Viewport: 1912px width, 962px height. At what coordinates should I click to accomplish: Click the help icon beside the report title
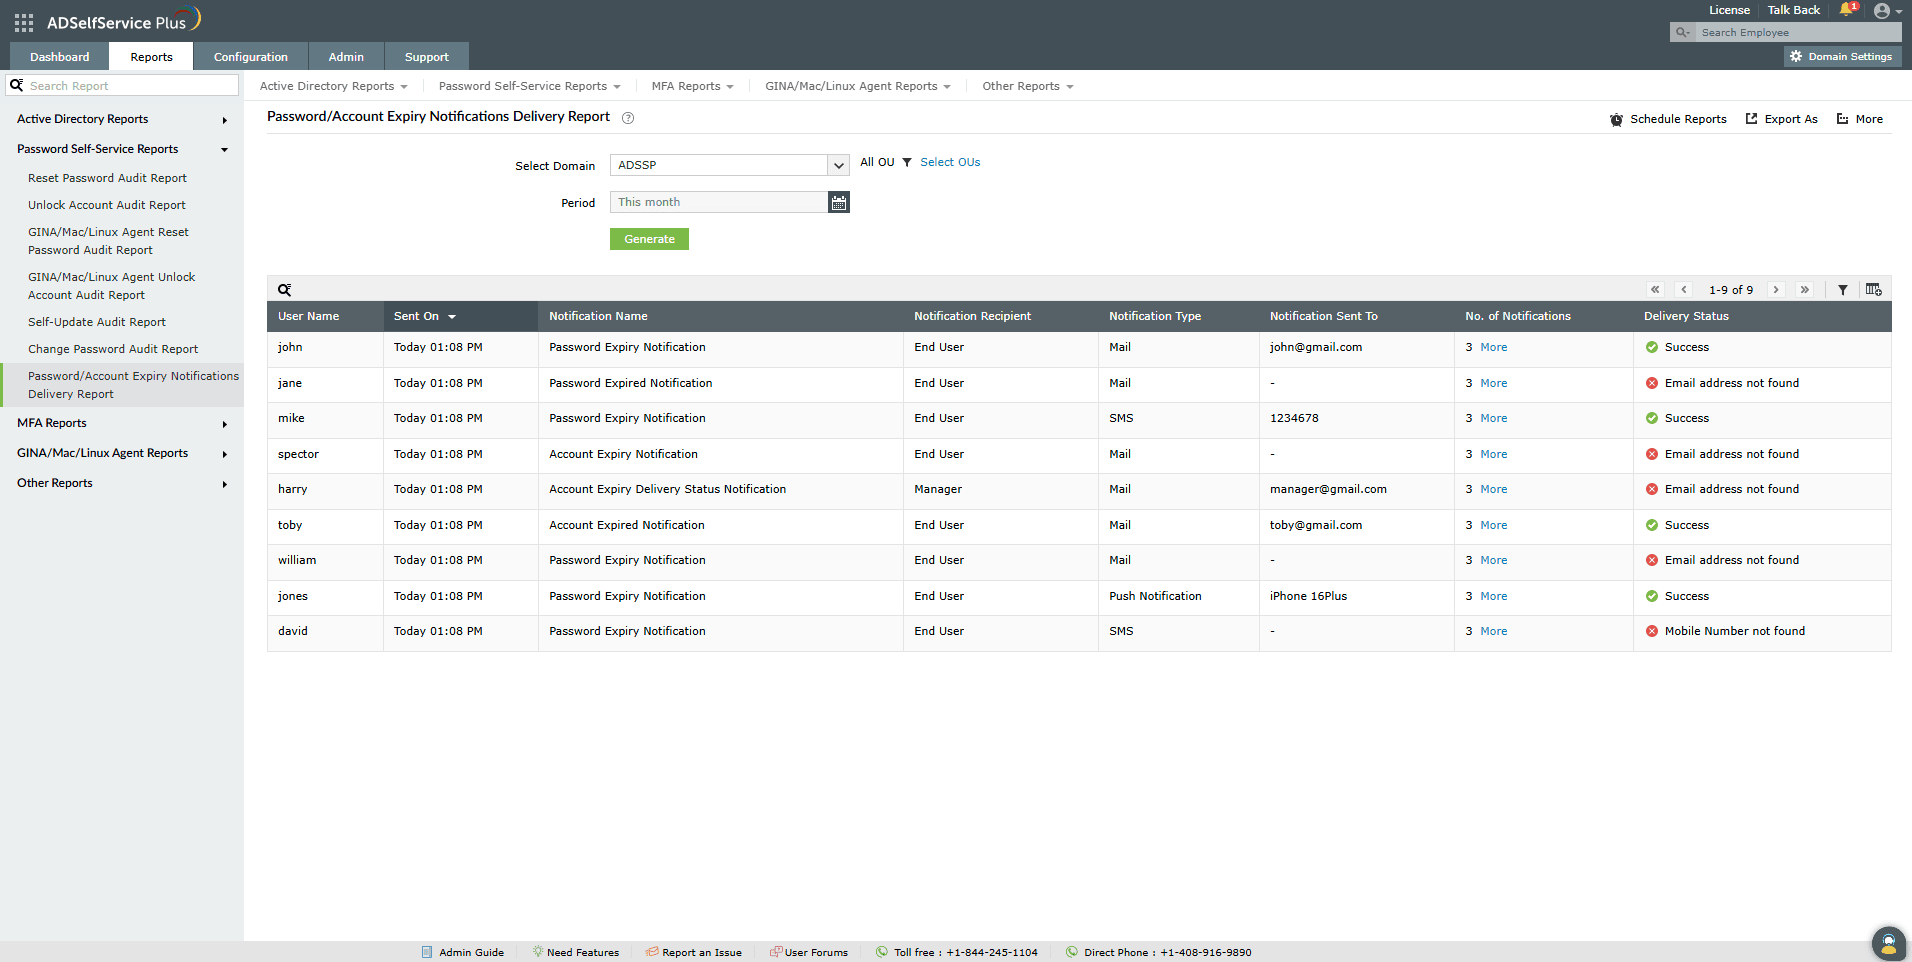[x=628, y=118]
